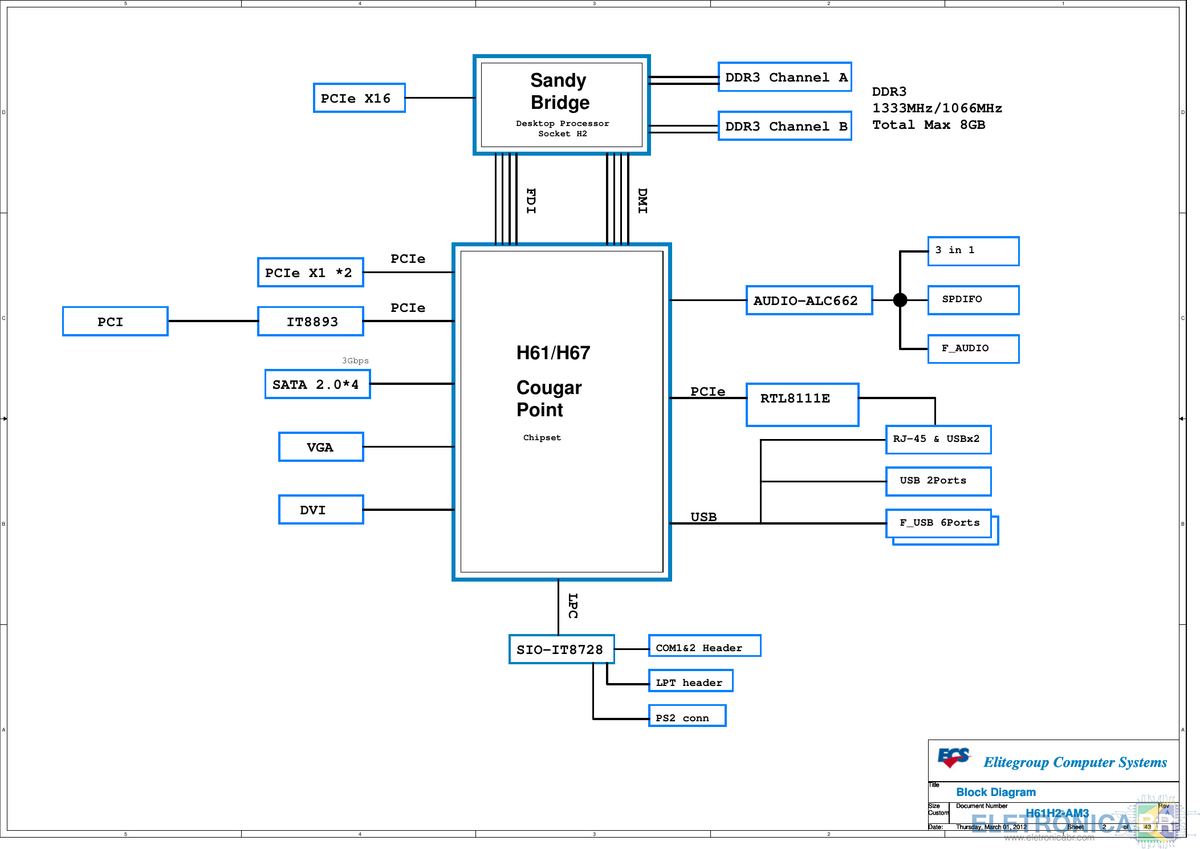Click the DMI bus label
1200x849 pixels.
pyautogui.click(x=642, y=201)
